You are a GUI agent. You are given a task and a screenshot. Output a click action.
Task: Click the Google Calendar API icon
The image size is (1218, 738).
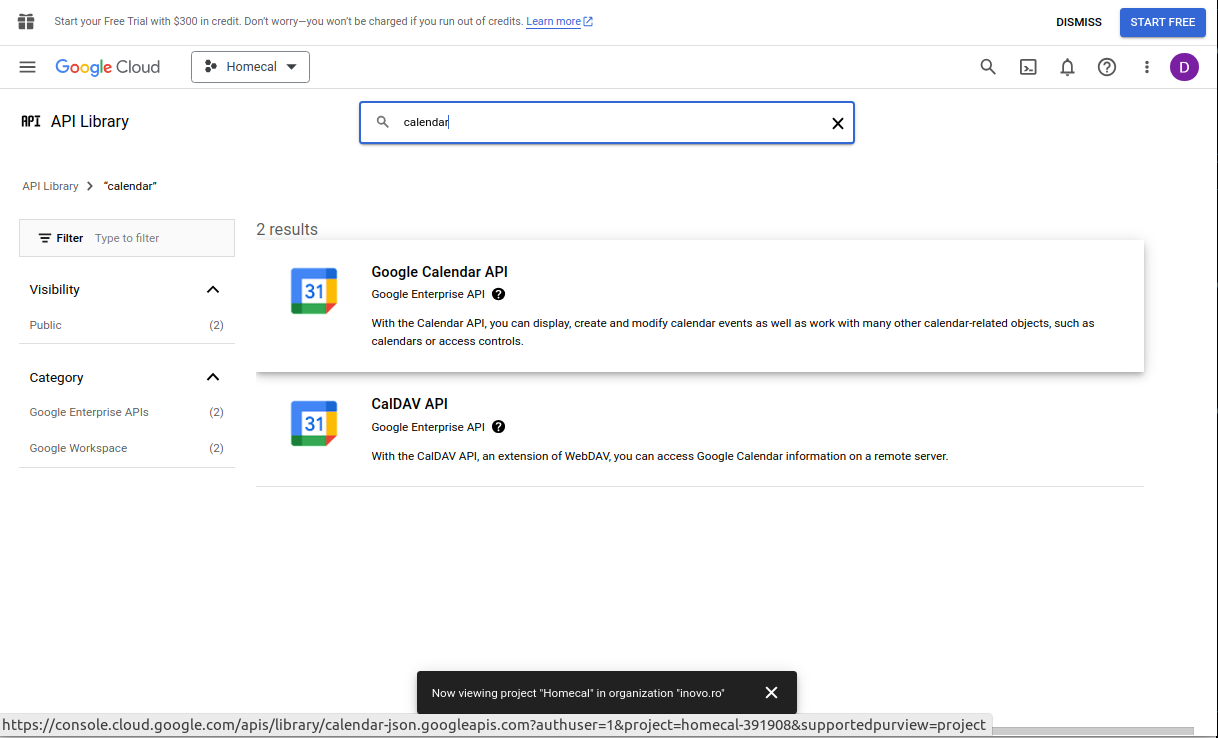tap(313, 290)
